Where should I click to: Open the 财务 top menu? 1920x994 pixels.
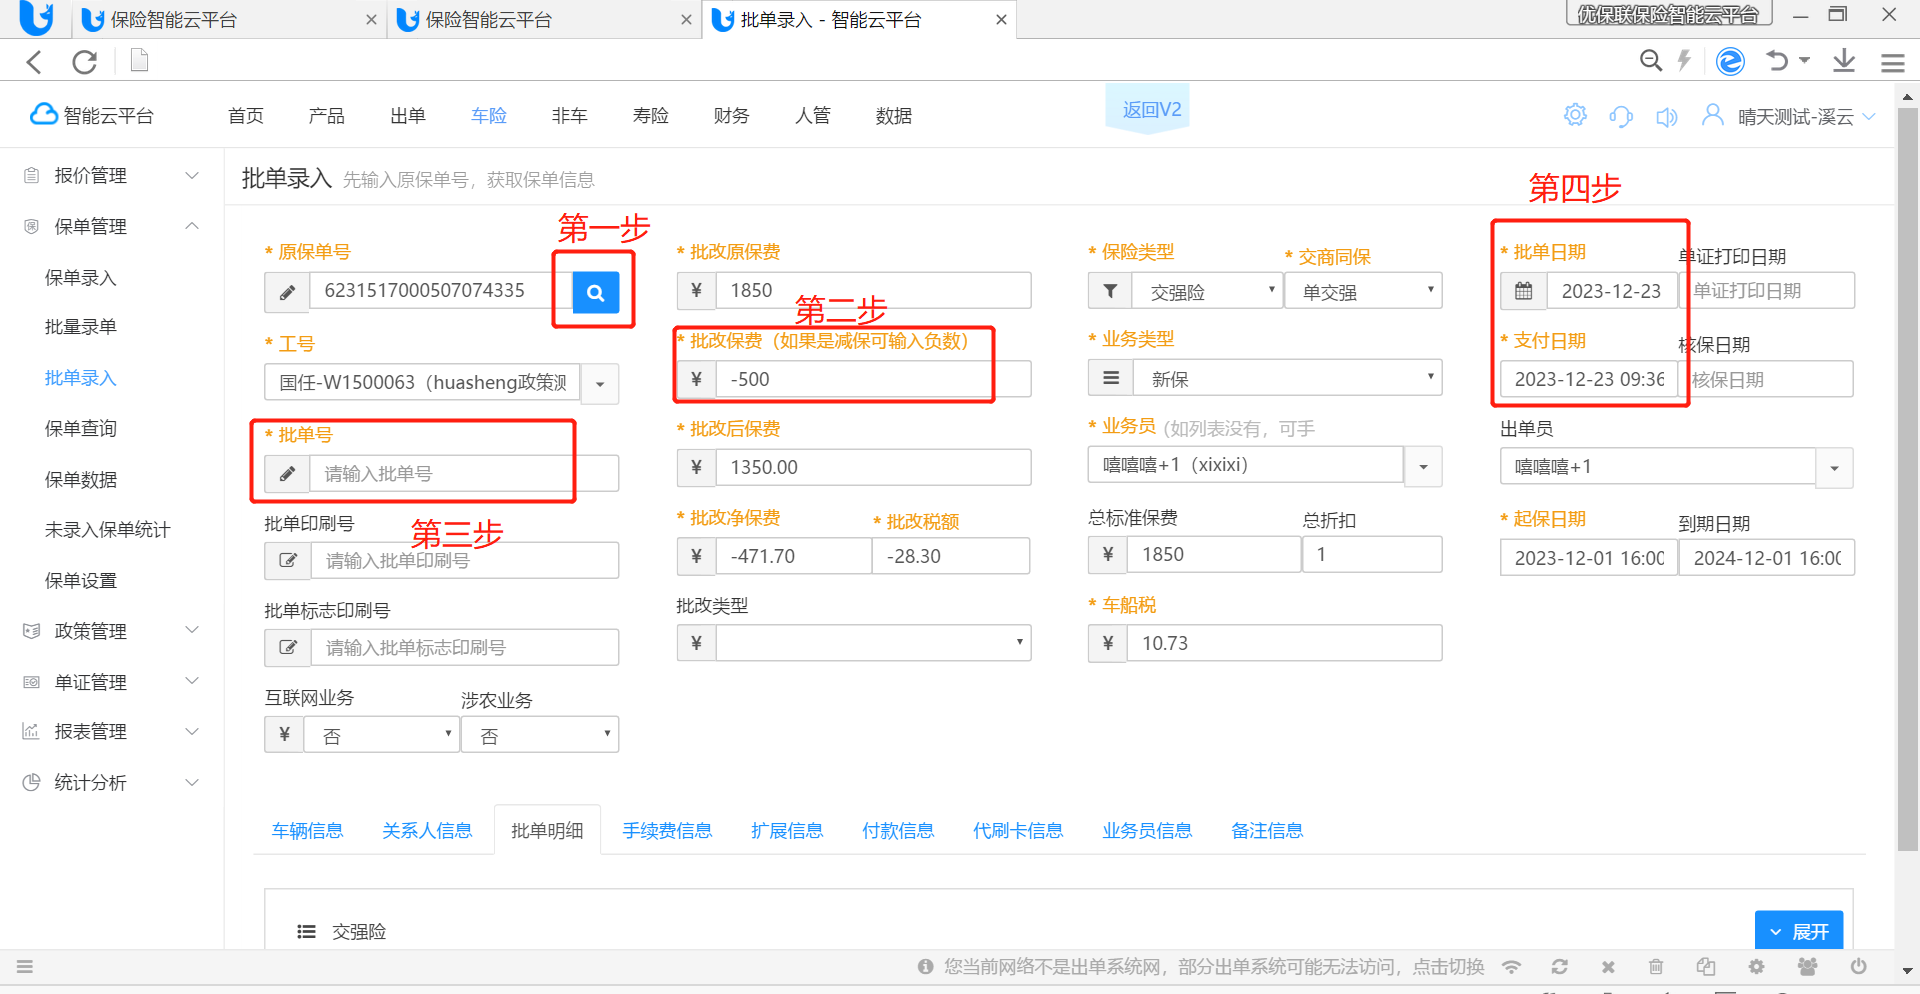(x=732, y=116)
